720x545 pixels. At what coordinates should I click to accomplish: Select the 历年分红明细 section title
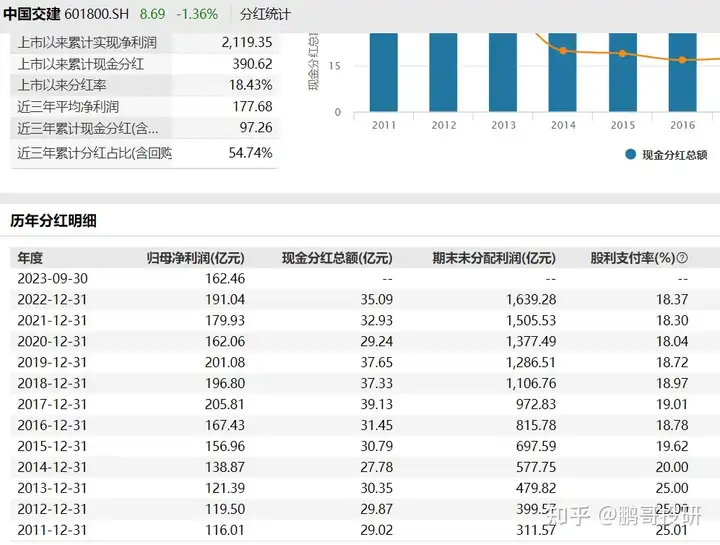pyautogui.click(x=53, y=221)
